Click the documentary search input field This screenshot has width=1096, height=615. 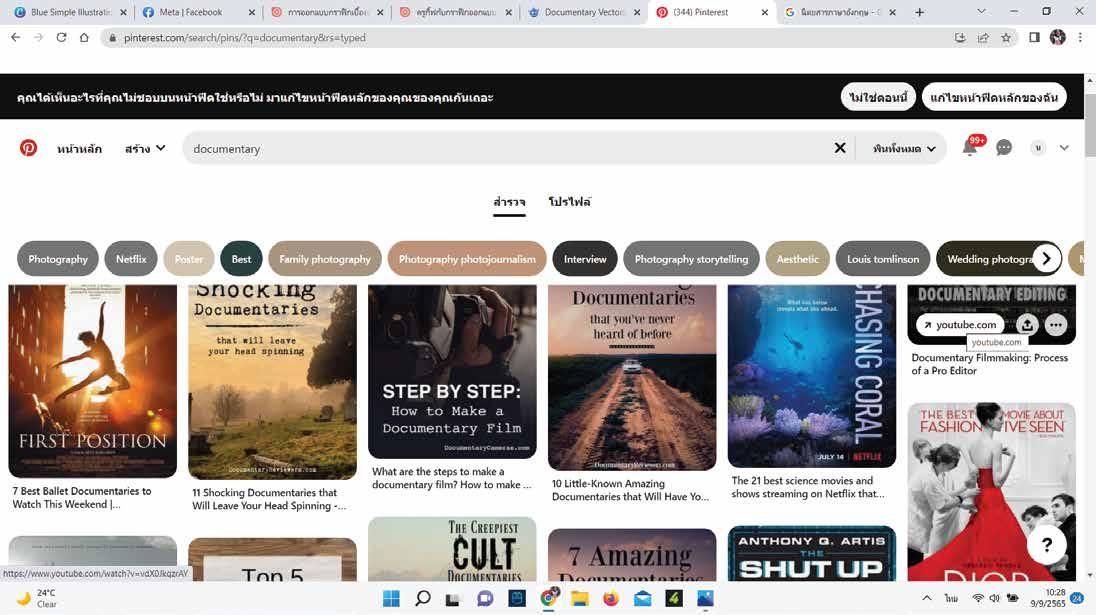(510, 148)
